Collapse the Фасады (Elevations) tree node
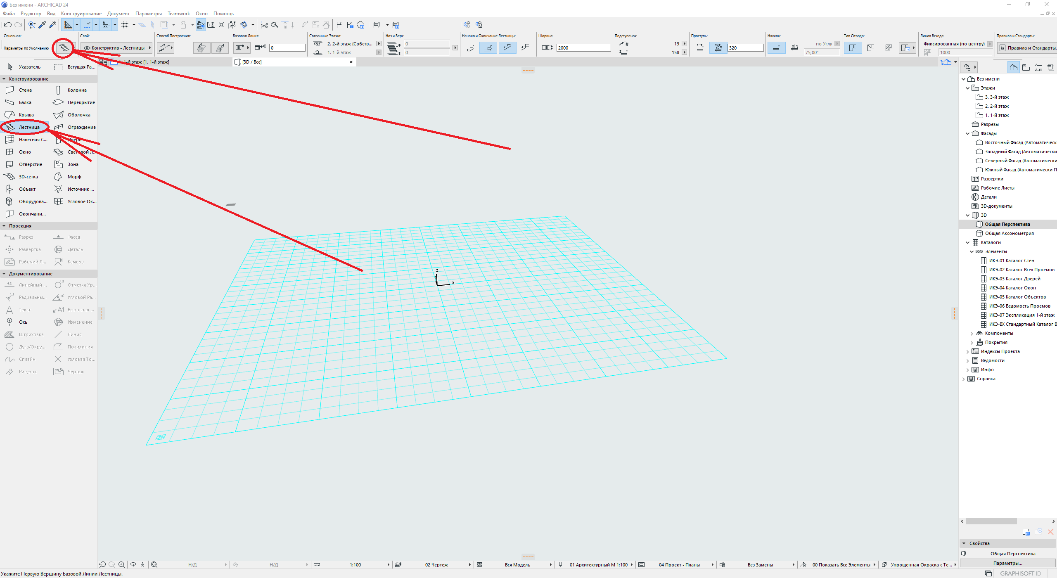Image resolution: width=1057 pixels, height=578 pixels. pos(967,134)
